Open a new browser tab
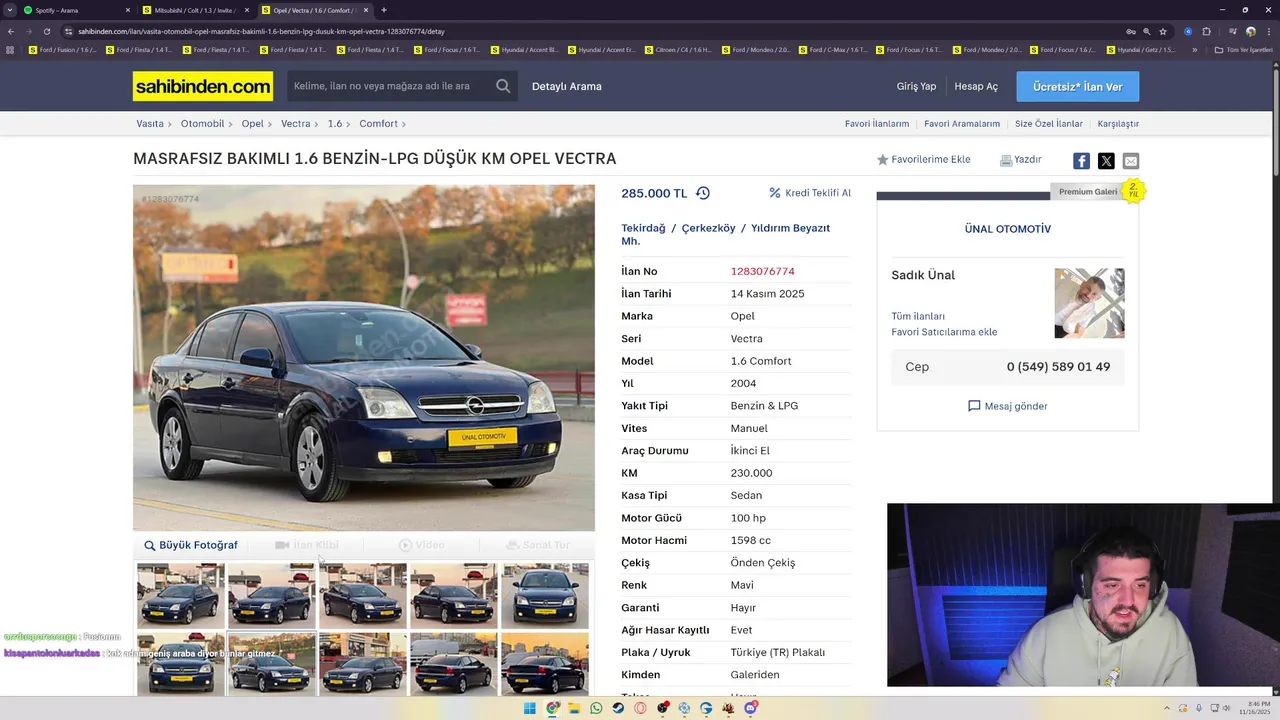 click(x=384, y=10)
